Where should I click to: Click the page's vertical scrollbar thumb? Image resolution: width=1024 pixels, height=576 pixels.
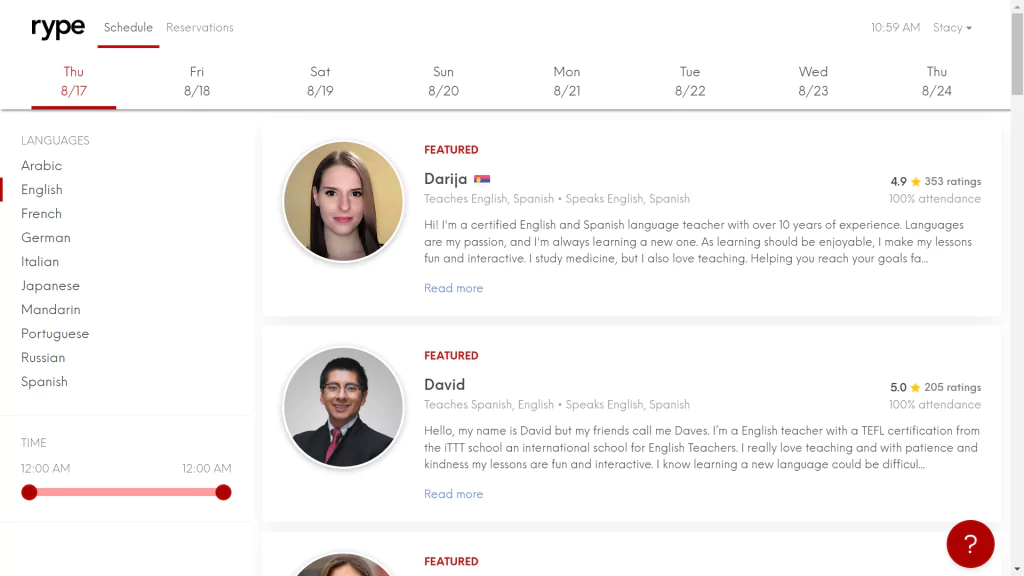[x=1017, y=52]
